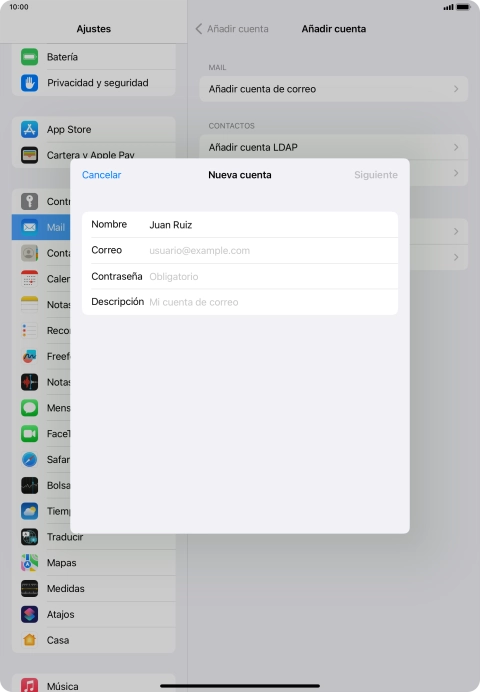Image resolution: width=480 pixels, height=692 pixels.
Task: Tap the Mail envelope icon in the sidebar
Action: tap(30, 227)
